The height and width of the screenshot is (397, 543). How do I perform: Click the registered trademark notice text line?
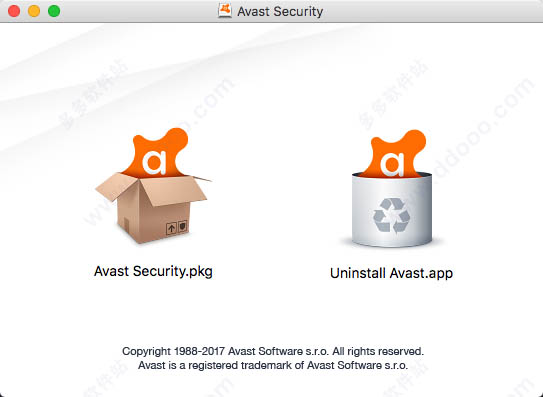pos(273,365)
